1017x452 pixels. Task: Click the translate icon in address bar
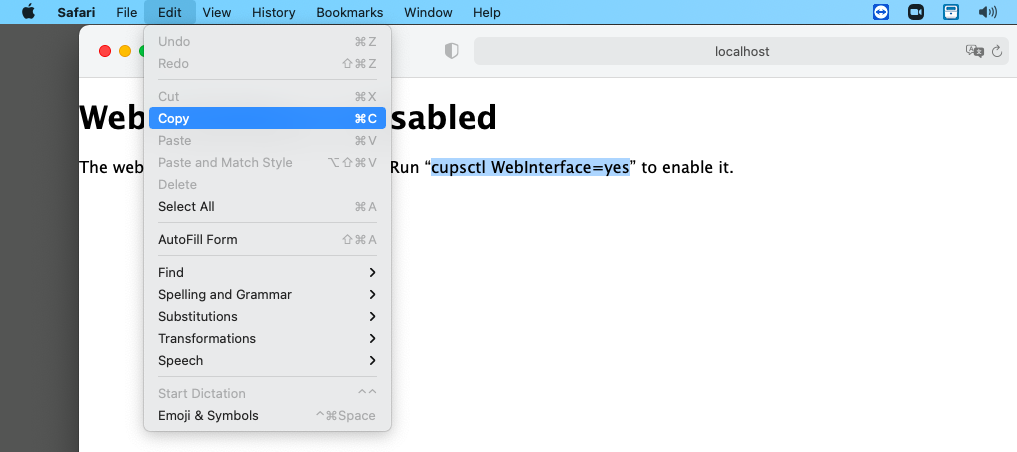coord(973,51)
